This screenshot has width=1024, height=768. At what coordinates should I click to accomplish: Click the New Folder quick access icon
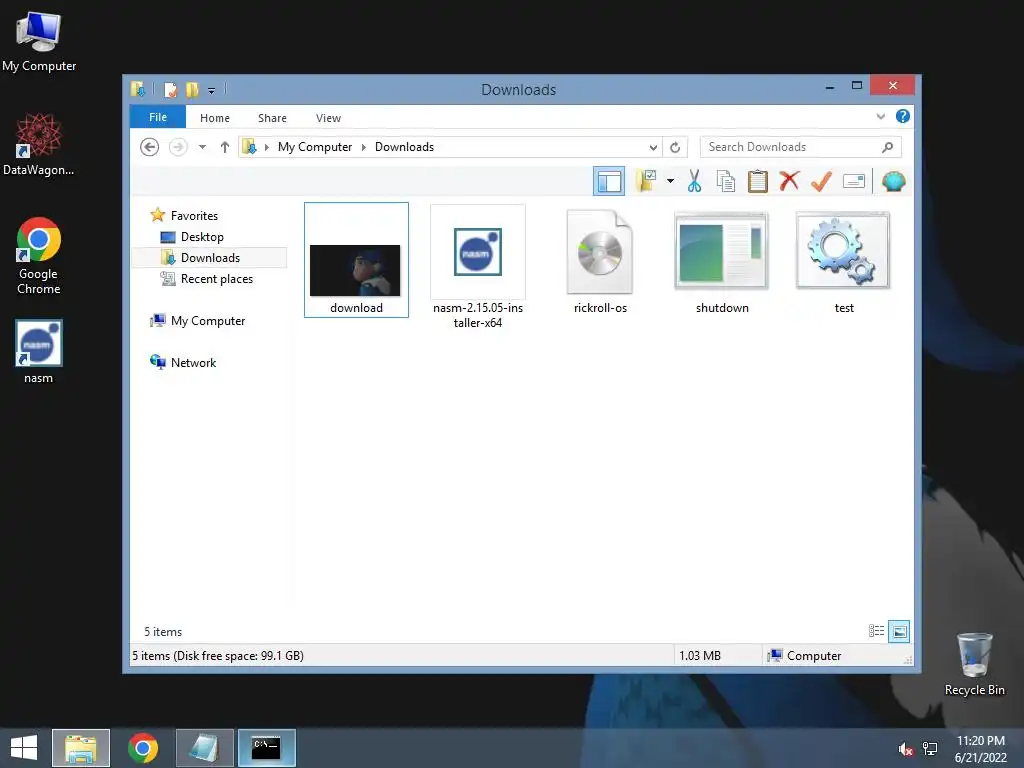click(x=192, y=89)
